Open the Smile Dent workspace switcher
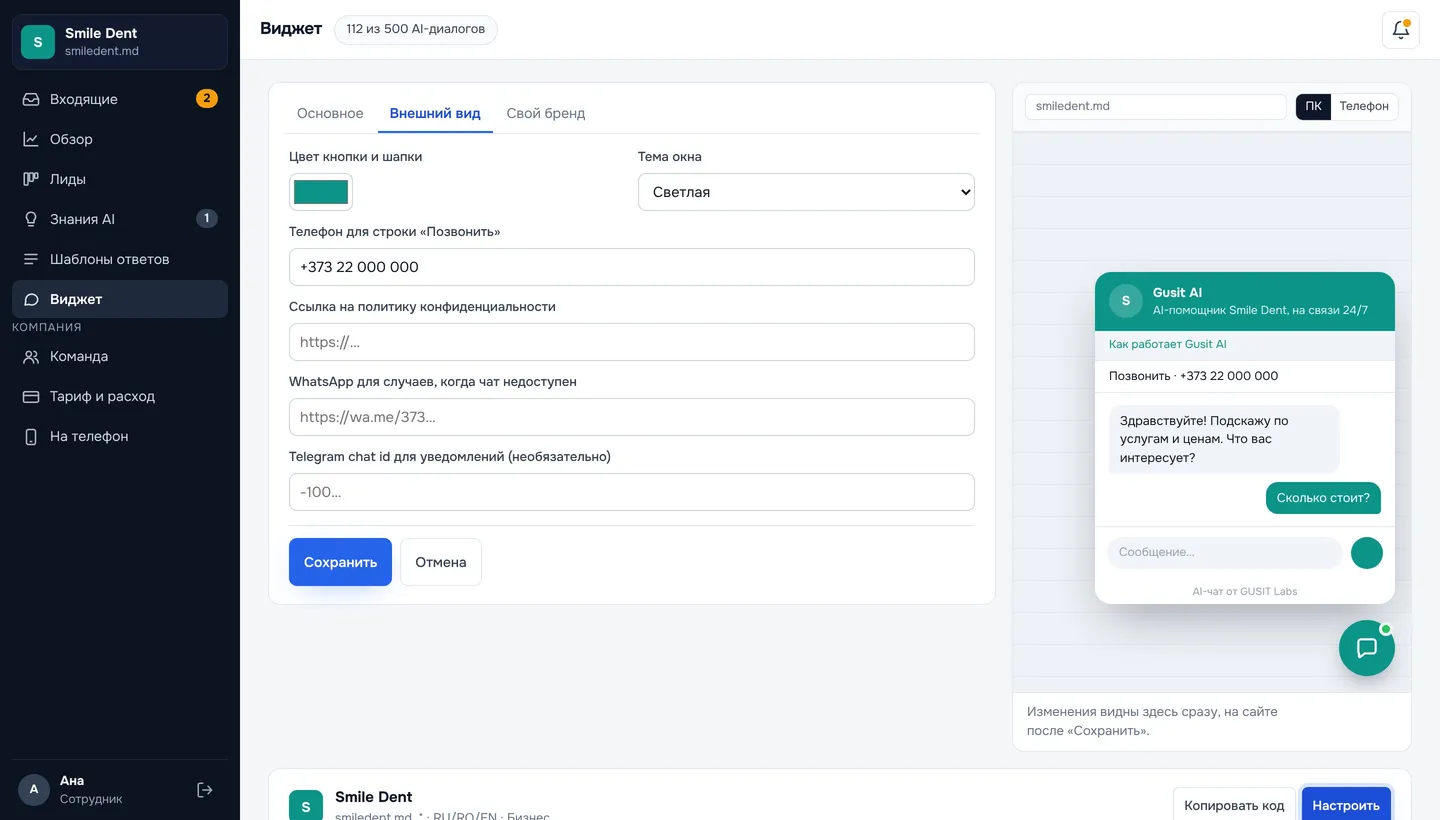Image resolution: width=1440 pixels, height=820 pixels. (120, 42)
